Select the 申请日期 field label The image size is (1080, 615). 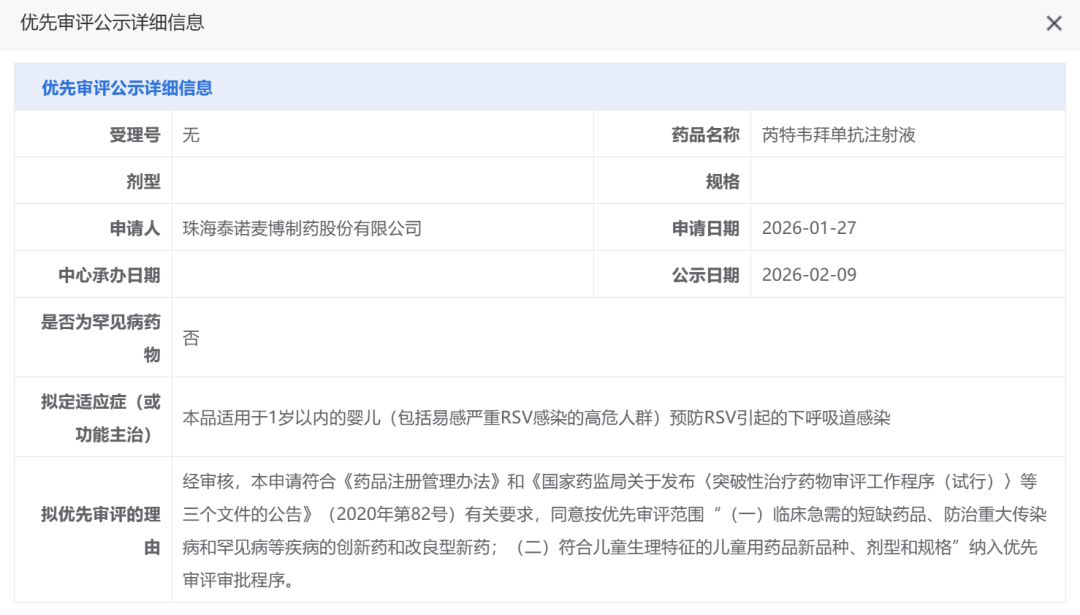tap(705, 228)
